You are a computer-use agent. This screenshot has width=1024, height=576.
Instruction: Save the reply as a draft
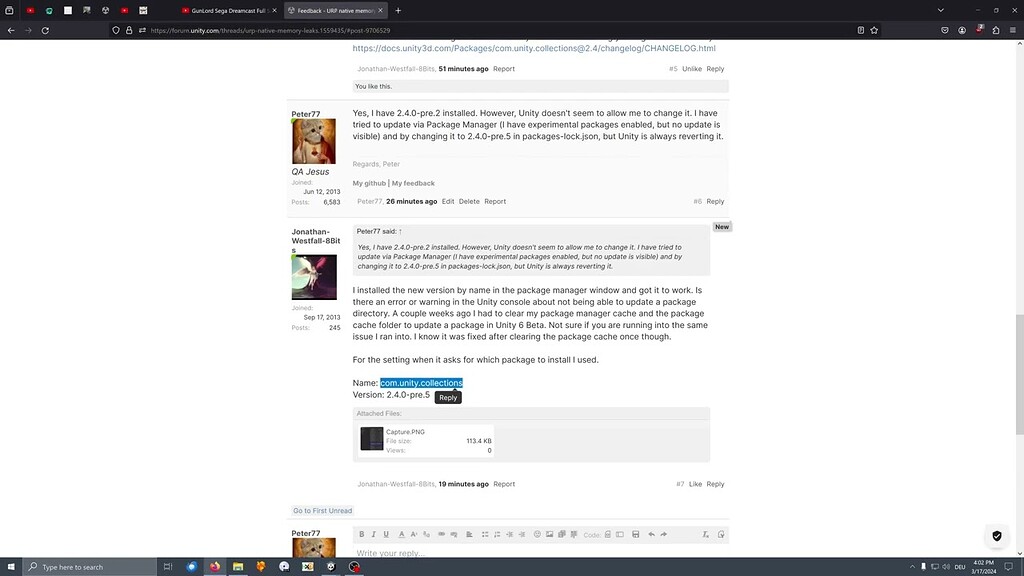click(x=636, y=534)
